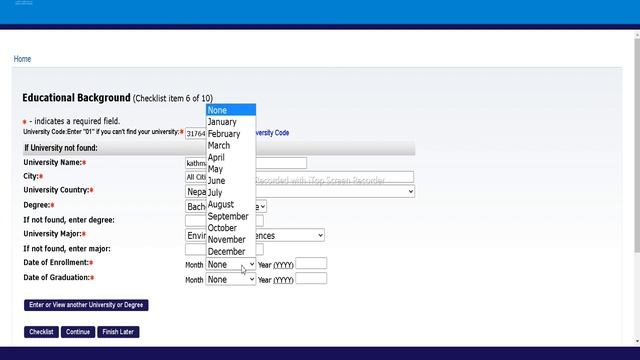Pick March in the month dropdown list
640x360 pixels.
[x=231, y=145]
